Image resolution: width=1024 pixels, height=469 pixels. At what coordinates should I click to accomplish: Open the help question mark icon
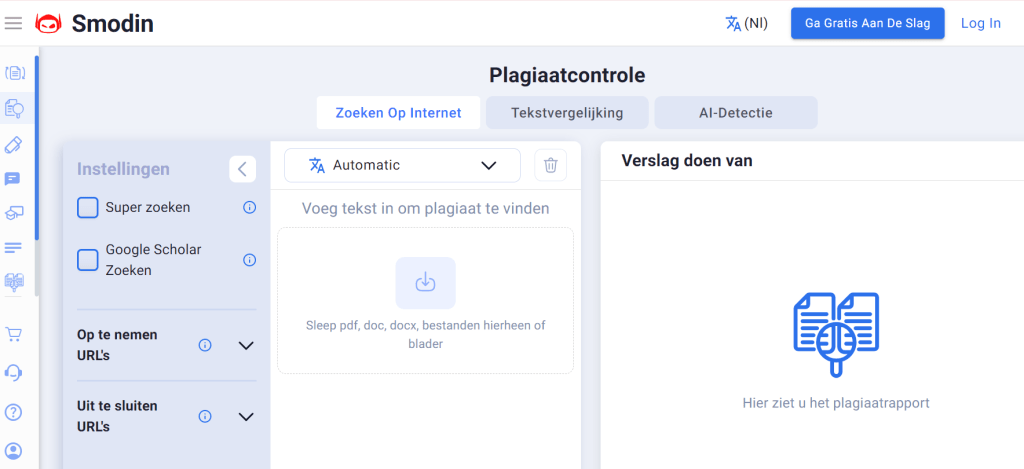coord(14,412)
